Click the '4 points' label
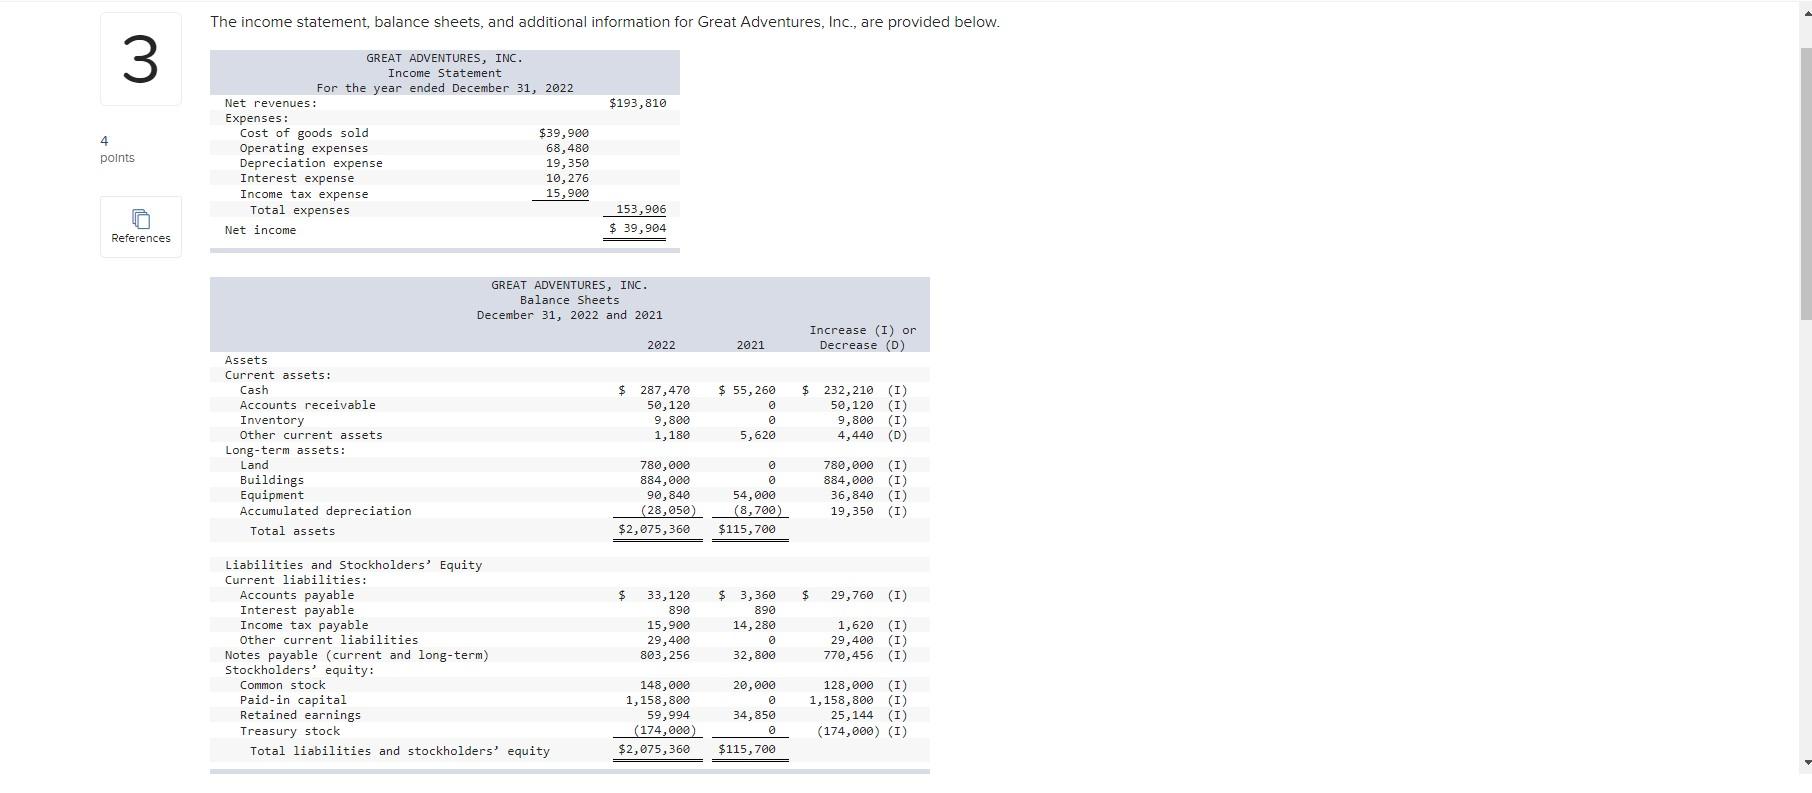This screenshot has width=1812, height=793. tap(117, 149)
